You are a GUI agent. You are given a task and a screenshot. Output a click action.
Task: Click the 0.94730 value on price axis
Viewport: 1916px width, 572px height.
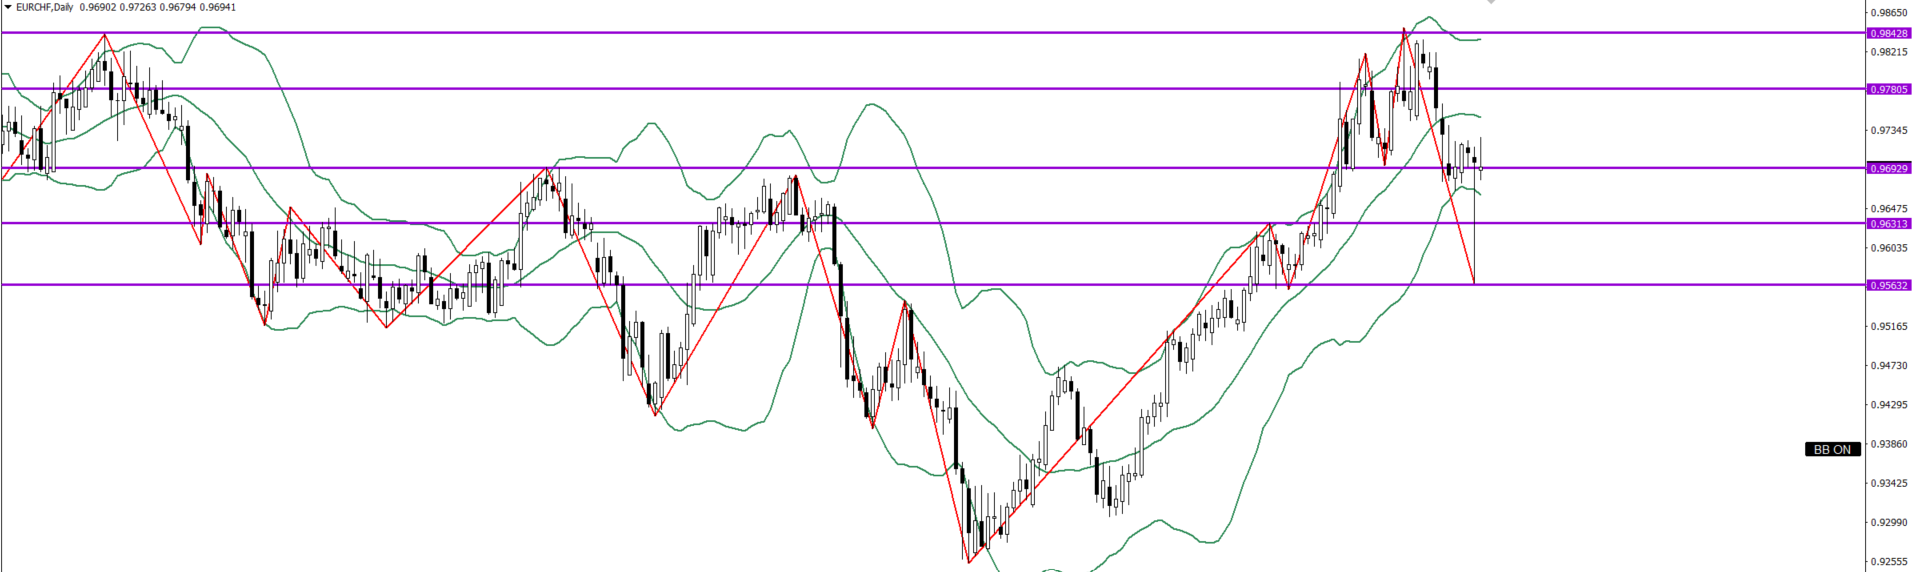pos(1889,366)
